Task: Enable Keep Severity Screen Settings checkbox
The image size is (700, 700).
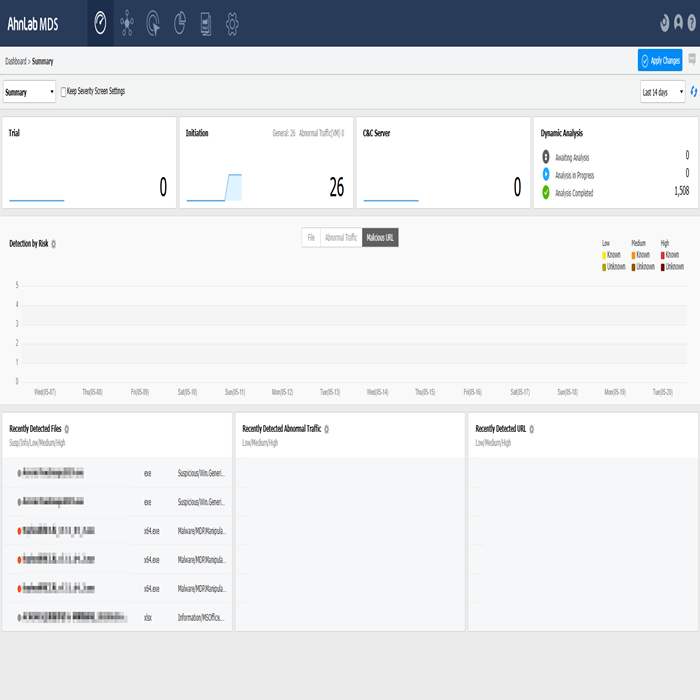Action: pos(64,92)
